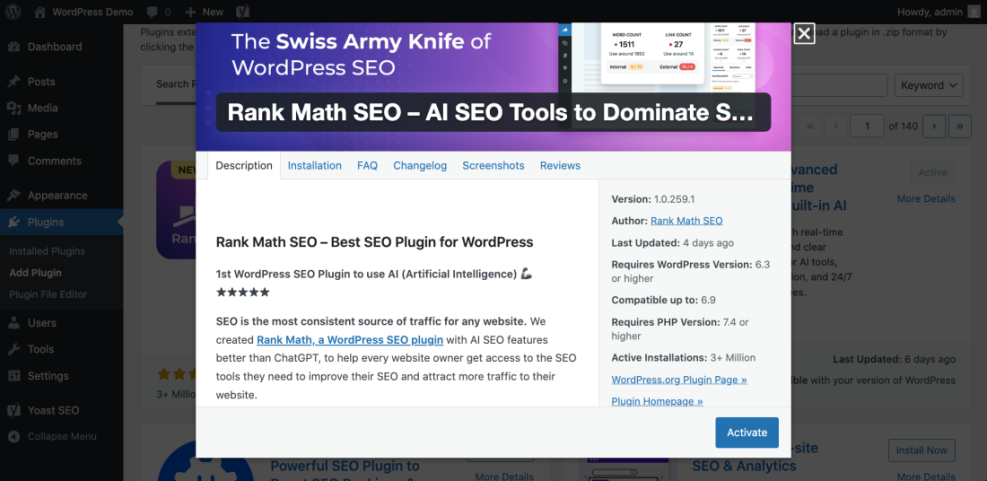Go to next page of plugin results
The height and width of the screenshot is (481, 987).
(x=934, y=126)
